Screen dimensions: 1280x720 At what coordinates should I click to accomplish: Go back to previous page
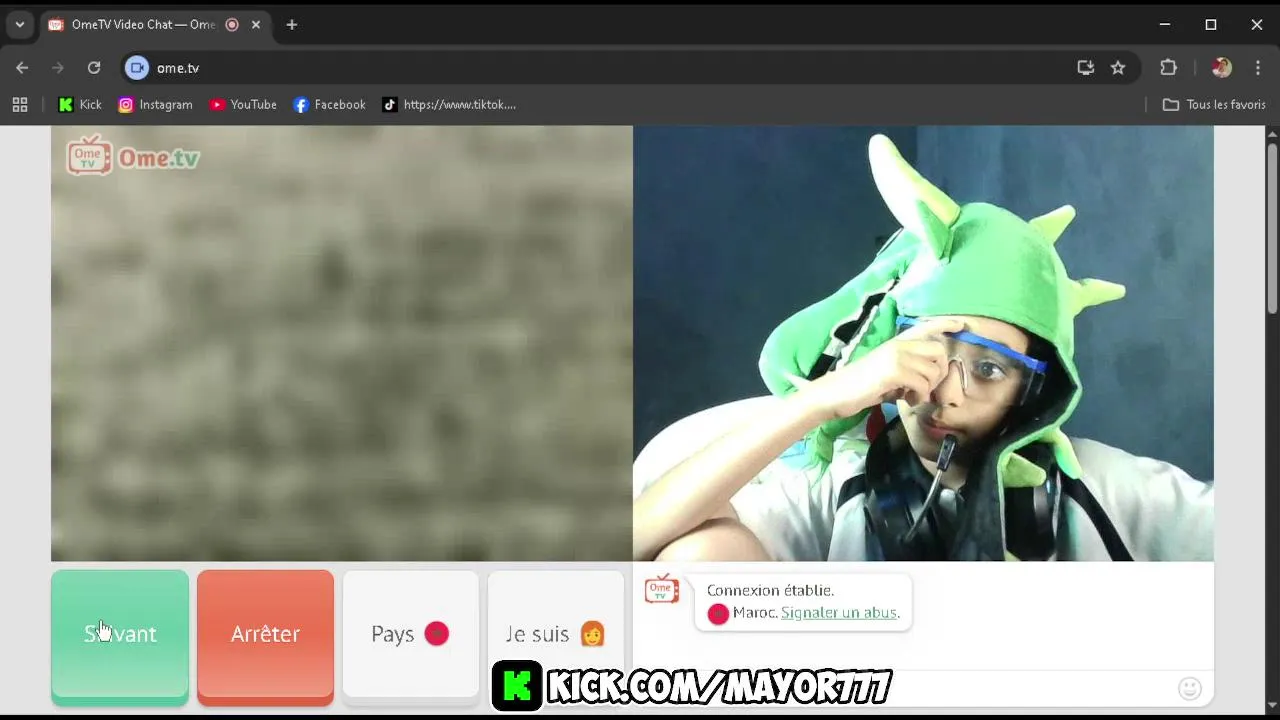click(22, 68)
